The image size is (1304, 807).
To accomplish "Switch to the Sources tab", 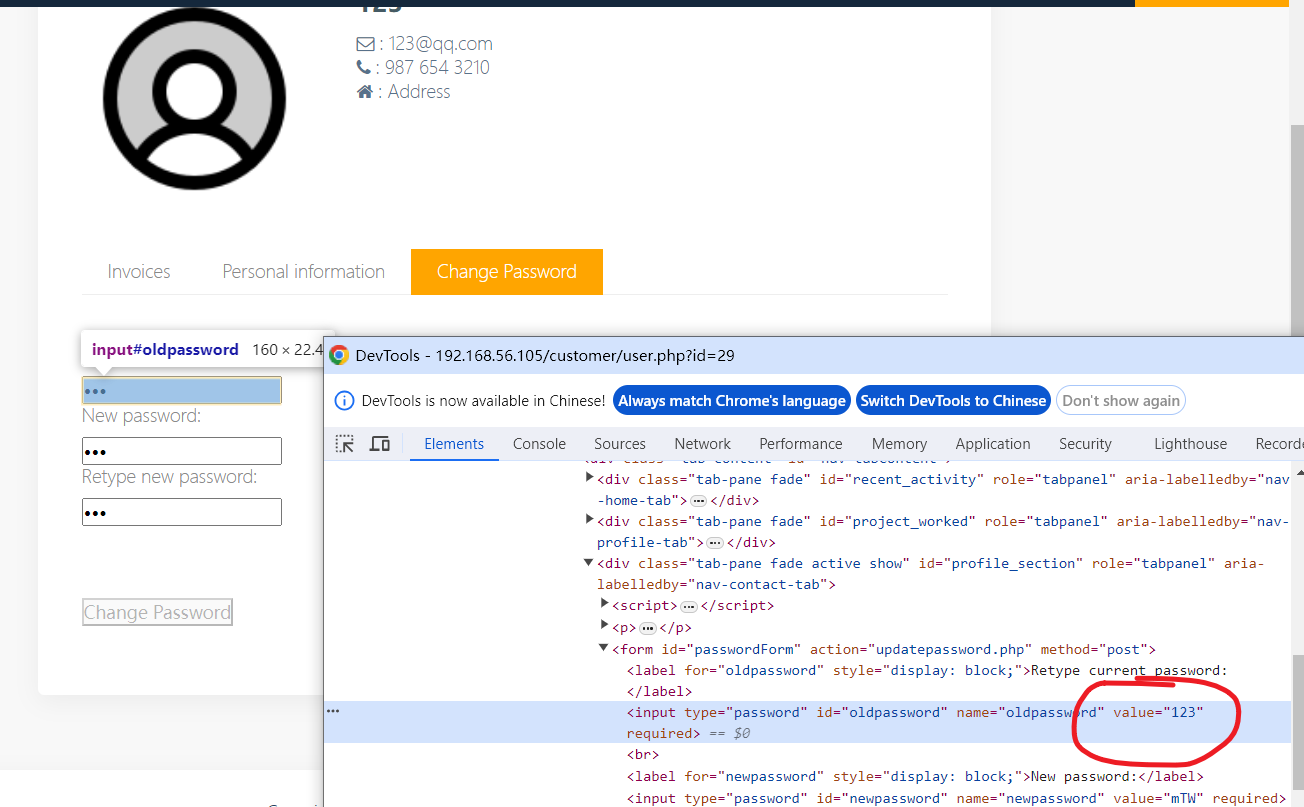I will [620, 444].
